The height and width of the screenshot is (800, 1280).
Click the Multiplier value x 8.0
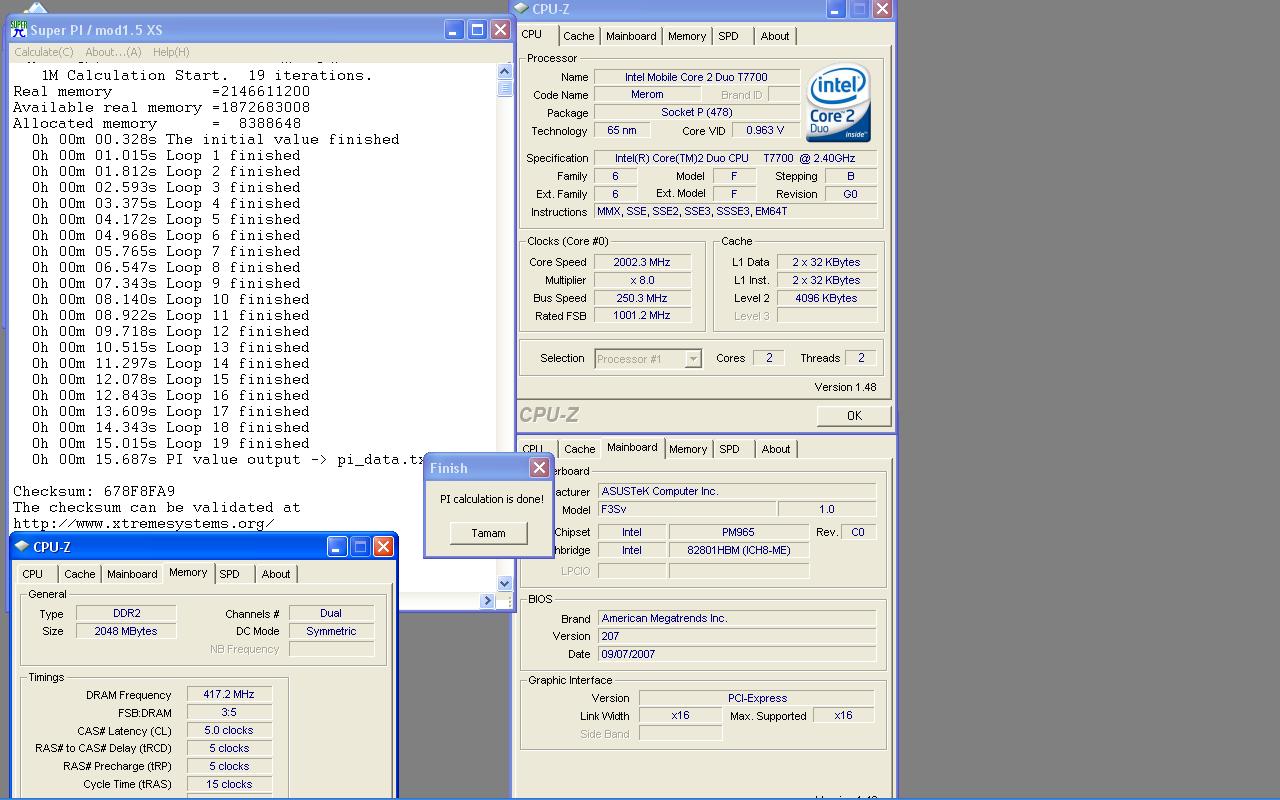coord(642,280)
